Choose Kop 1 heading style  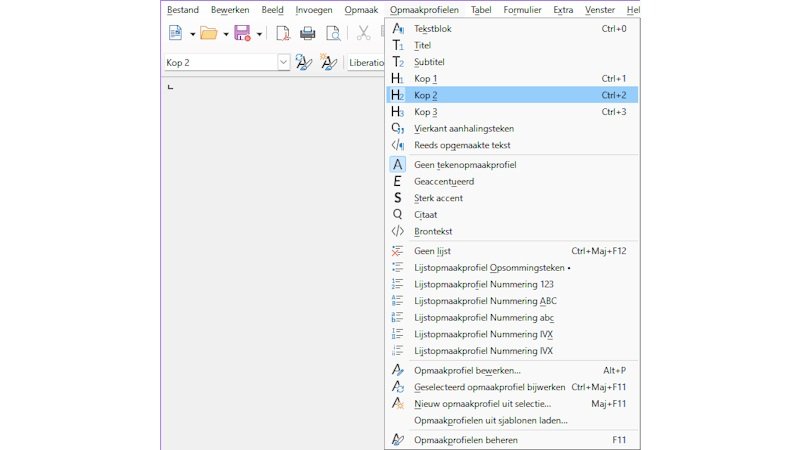tap(512, 79)
